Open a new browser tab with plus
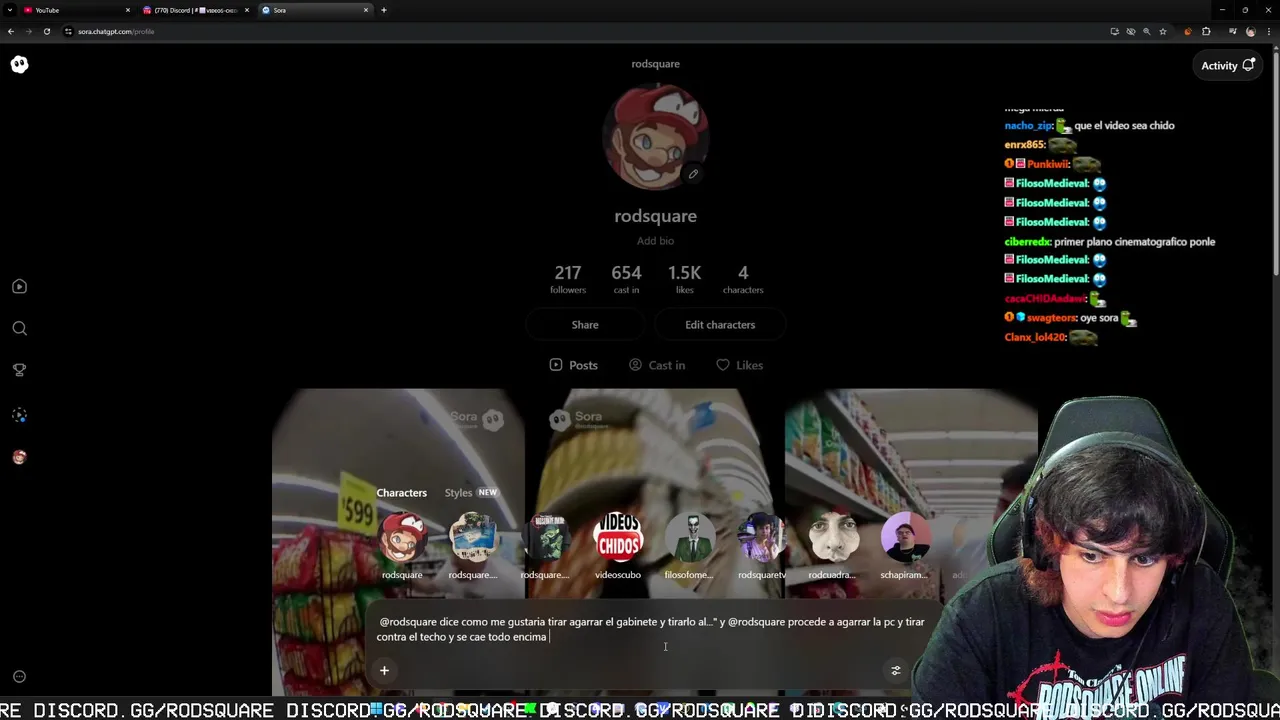1280x720 pixels. click(384, 10)
